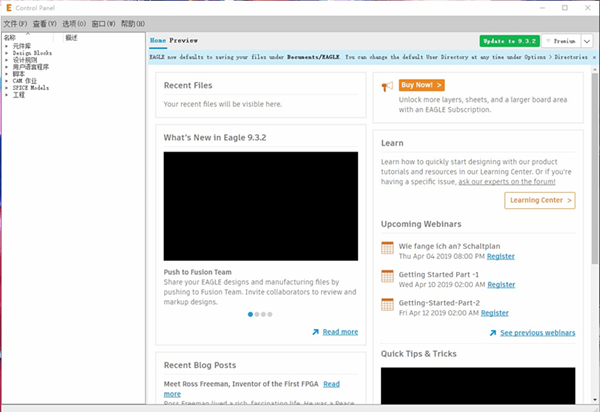Switch to the Home tab
The height and width of the screenshot is (412, 600).
[x=158, y=41]
